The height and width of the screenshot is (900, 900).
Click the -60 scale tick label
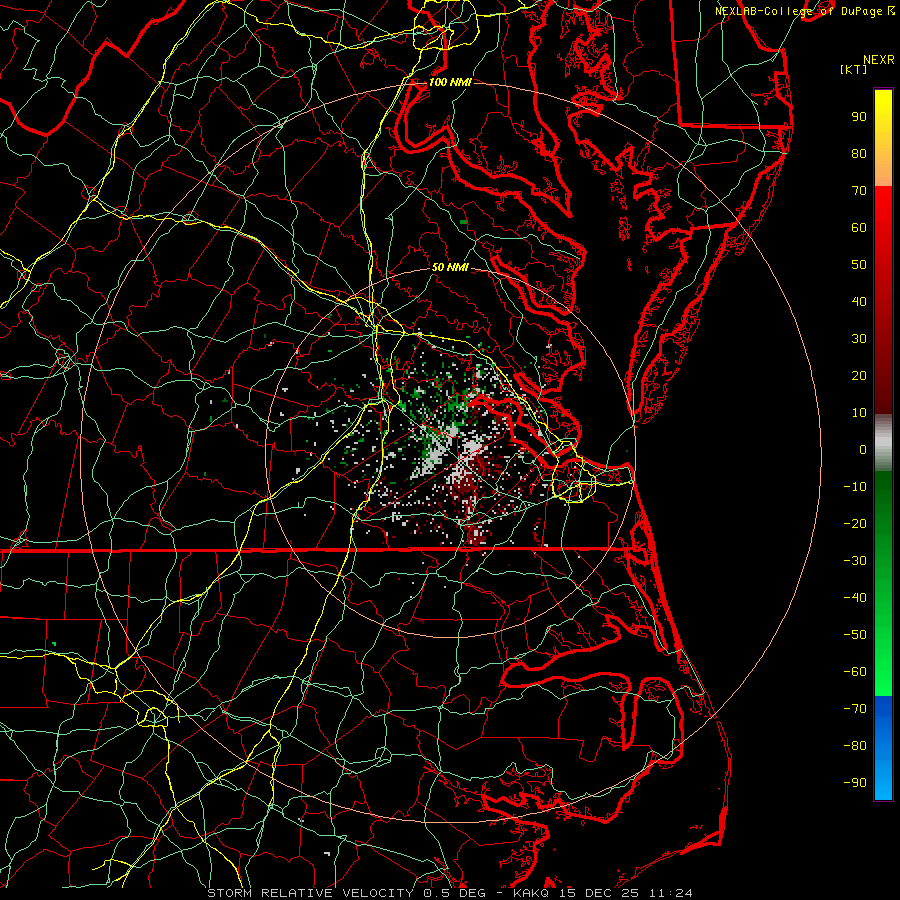click(x=855, y=672)
